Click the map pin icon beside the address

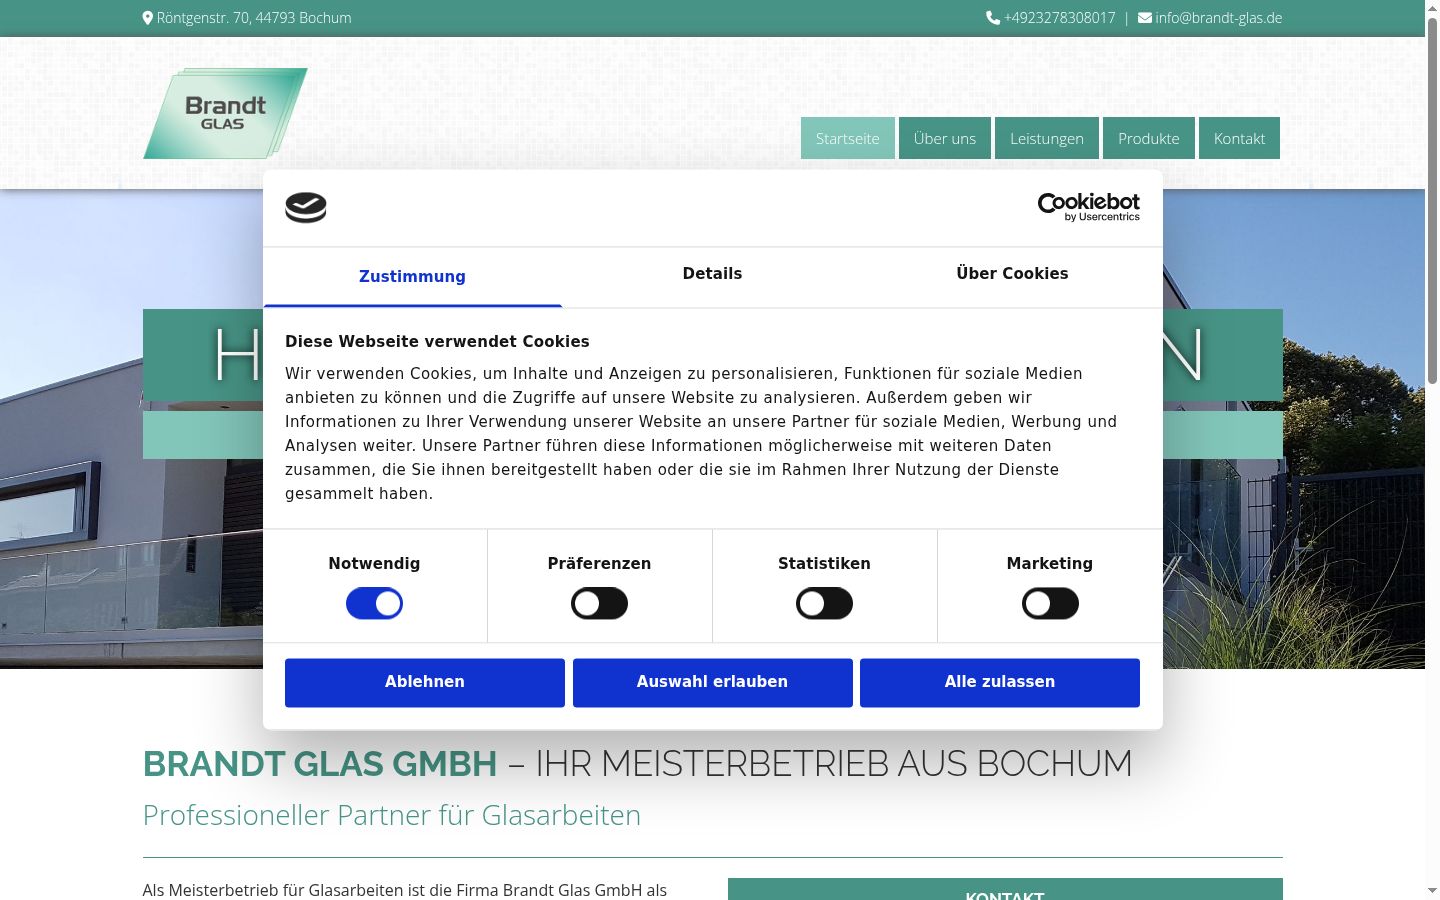pos(148,18)
